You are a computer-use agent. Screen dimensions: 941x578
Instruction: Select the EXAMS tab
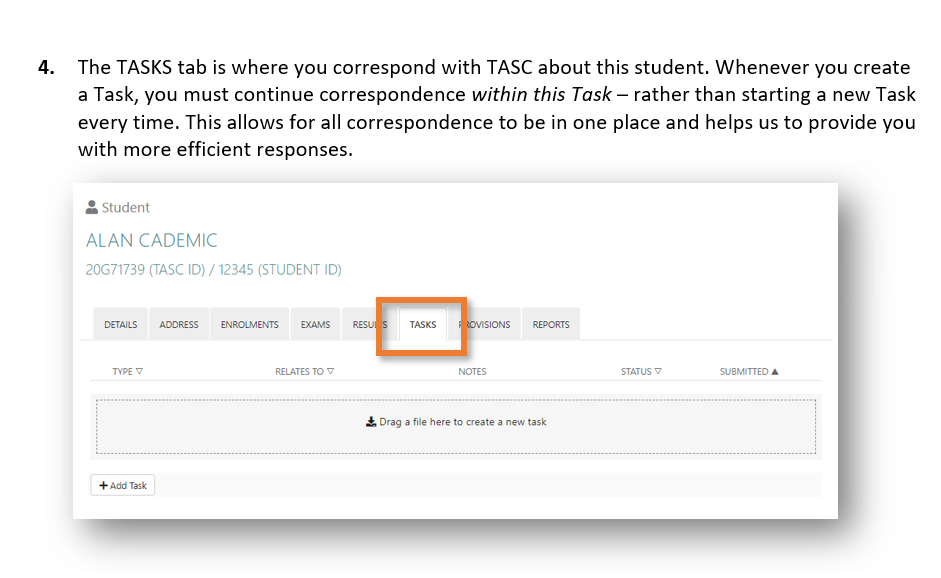316,325
